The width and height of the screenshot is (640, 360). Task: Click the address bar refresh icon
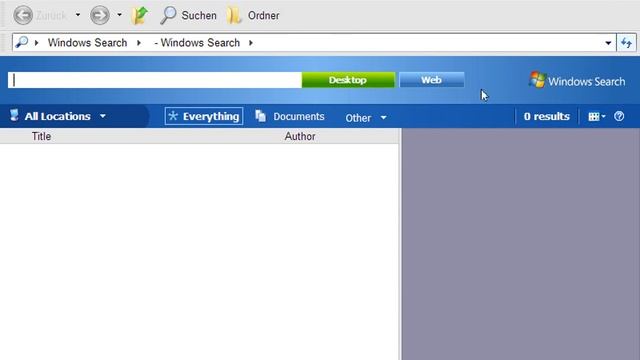coord(626,42)
